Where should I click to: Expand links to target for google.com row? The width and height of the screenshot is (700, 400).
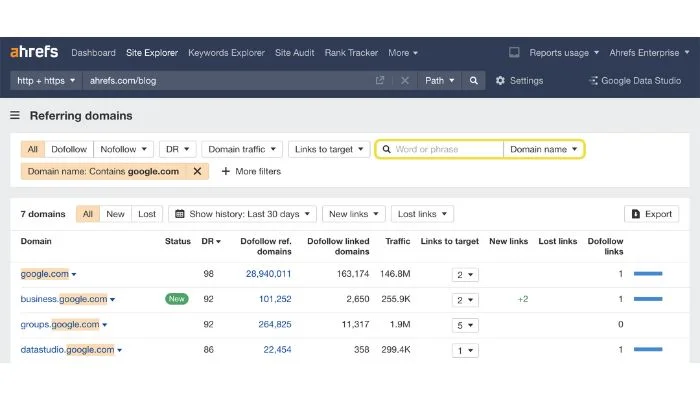click(465, 275)
